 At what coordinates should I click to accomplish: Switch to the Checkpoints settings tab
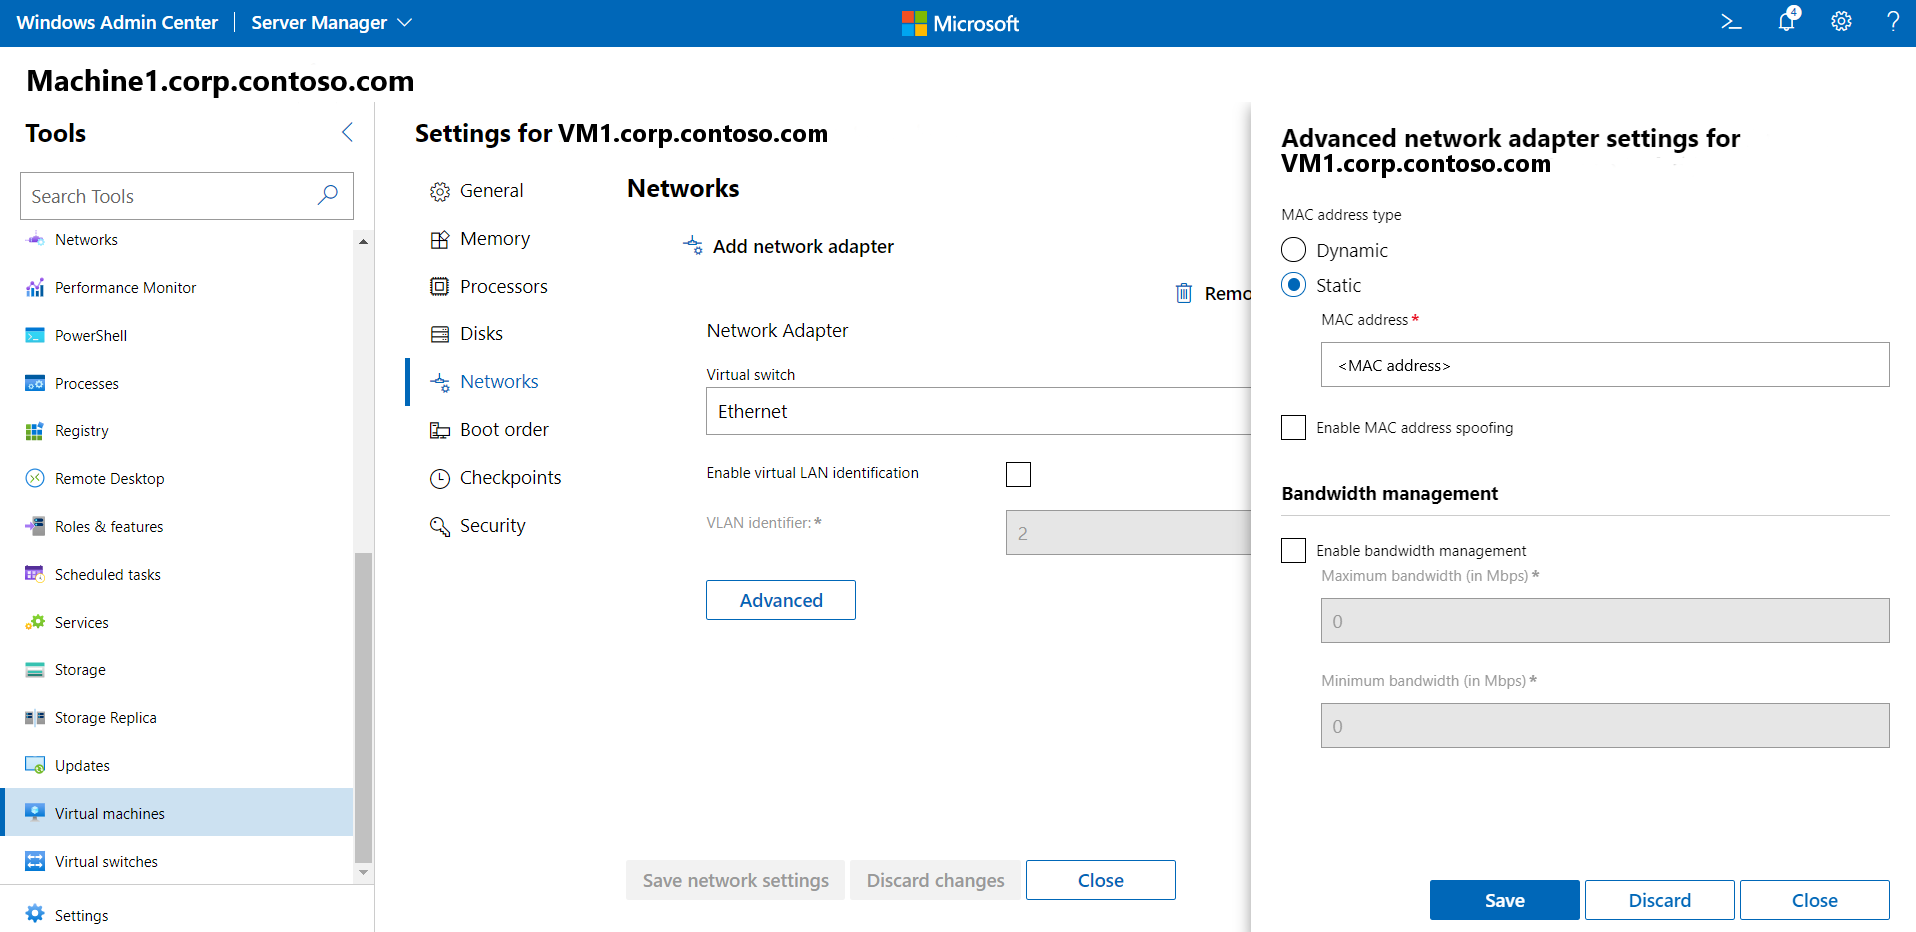click(x=510, y=477)
